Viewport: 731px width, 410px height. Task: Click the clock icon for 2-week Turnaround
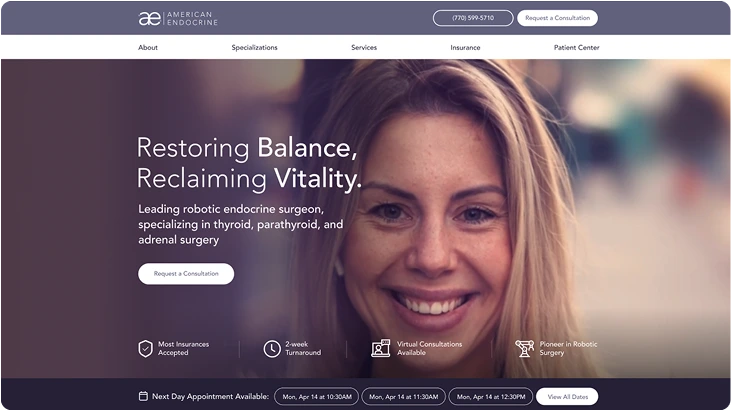coord(272,348)
